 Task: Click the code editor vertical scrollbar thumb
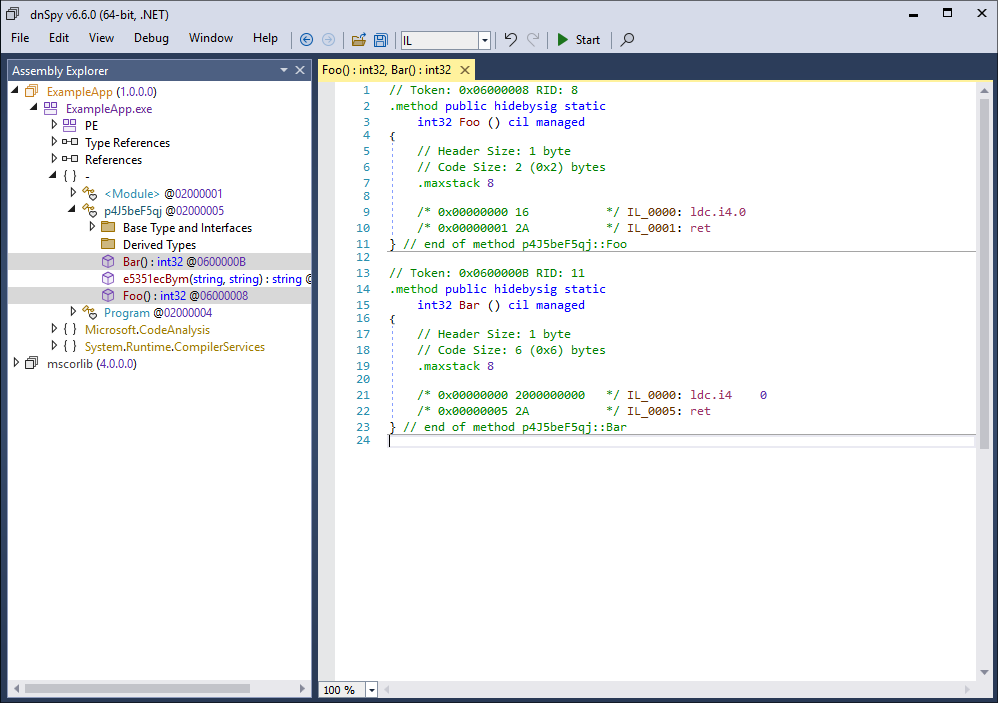984,274
